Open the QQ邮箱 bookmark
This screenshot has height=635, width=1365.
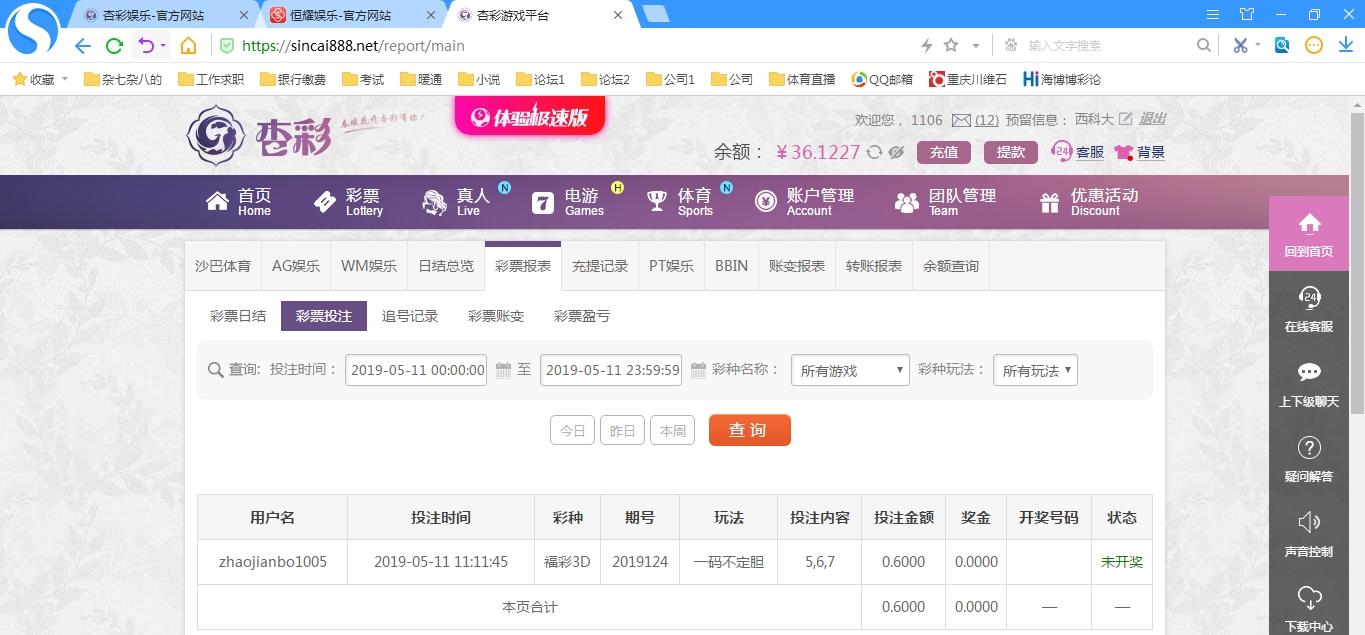tap(882, 79)
